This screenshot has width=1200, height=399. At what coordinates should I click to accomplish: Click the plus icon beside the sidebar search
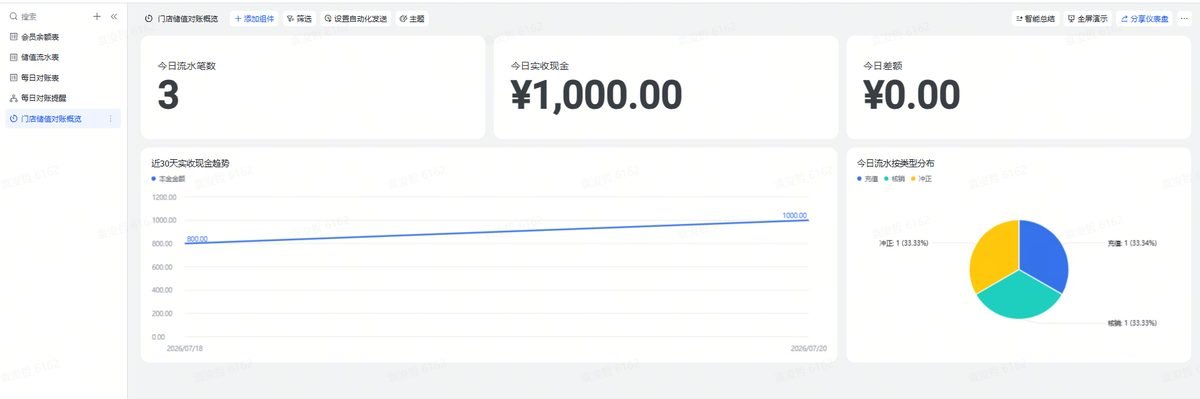pos(96,17)
